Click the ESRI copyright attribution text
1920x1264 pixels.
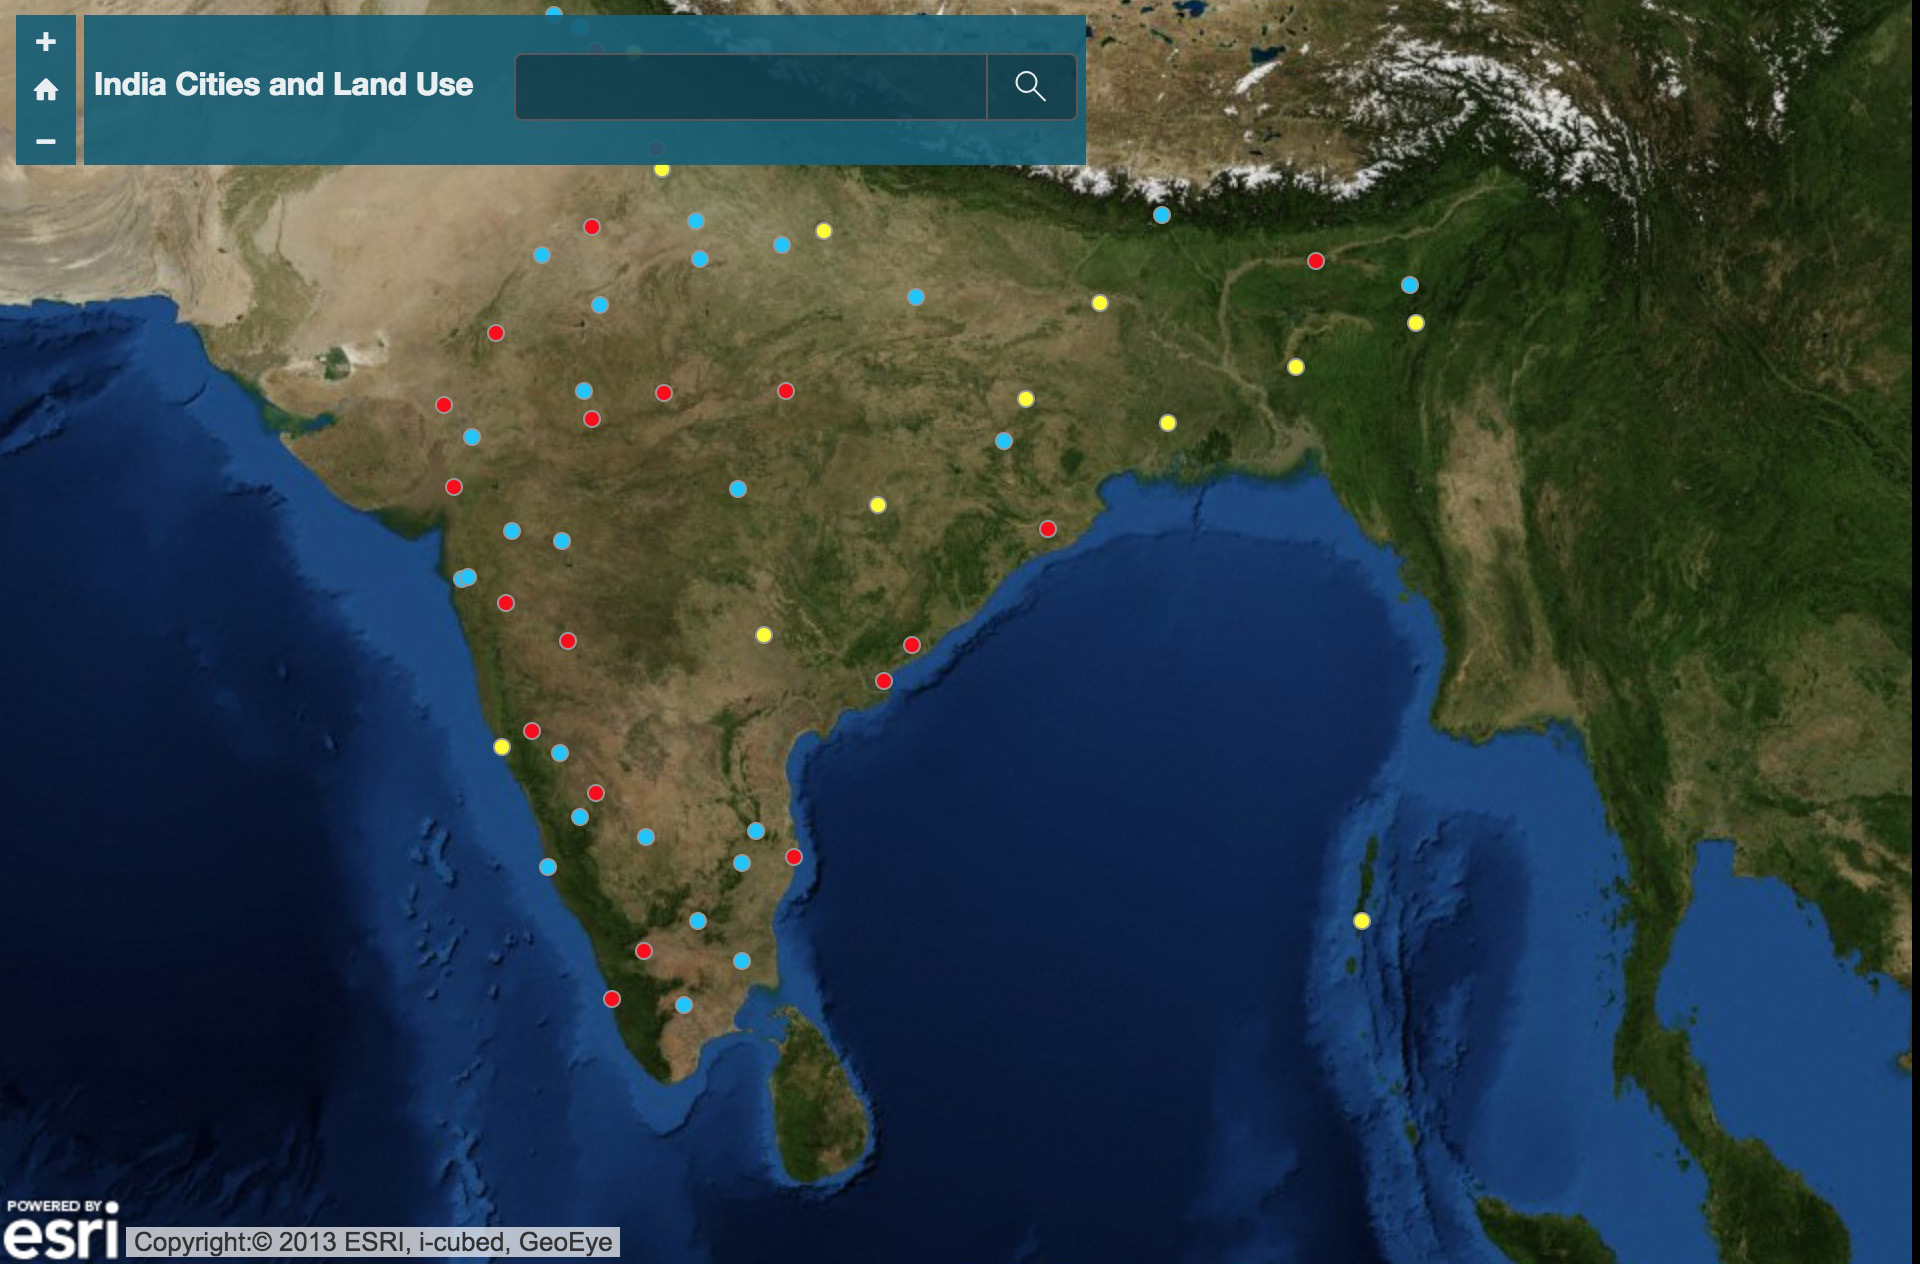pos(373,1242)
